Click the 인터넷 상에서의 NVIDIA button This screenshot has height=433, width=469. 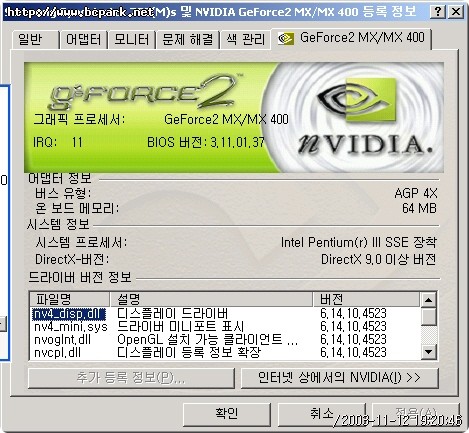pos(339,378)
